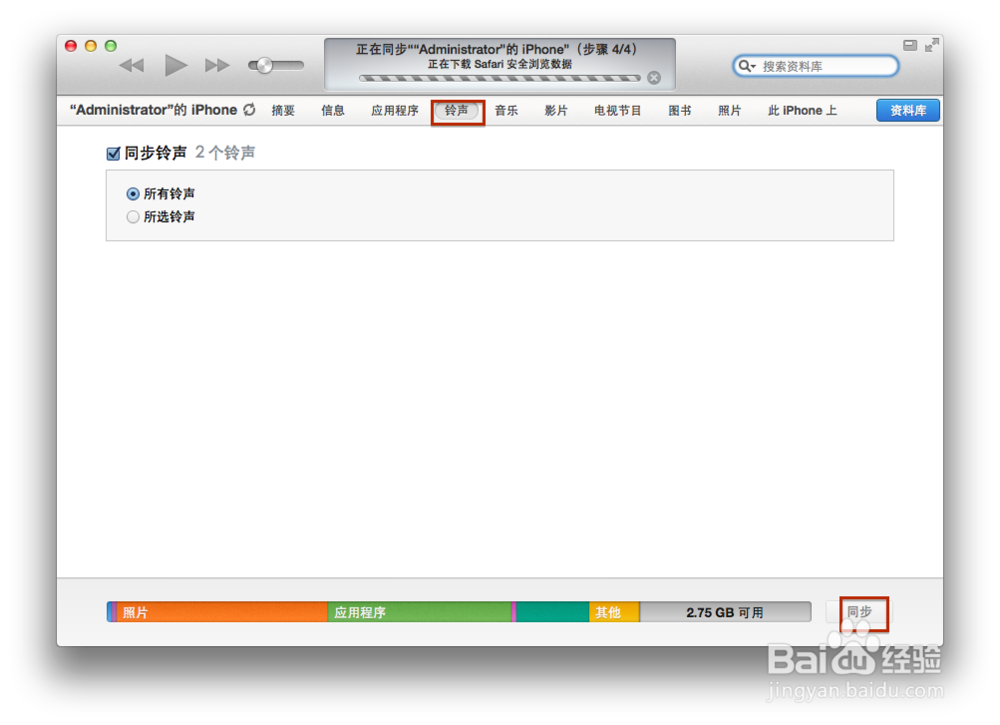This screenshot has width=1000, height=725.
Task: Select the 所选铃声 radio button
Action: point(133,217)
